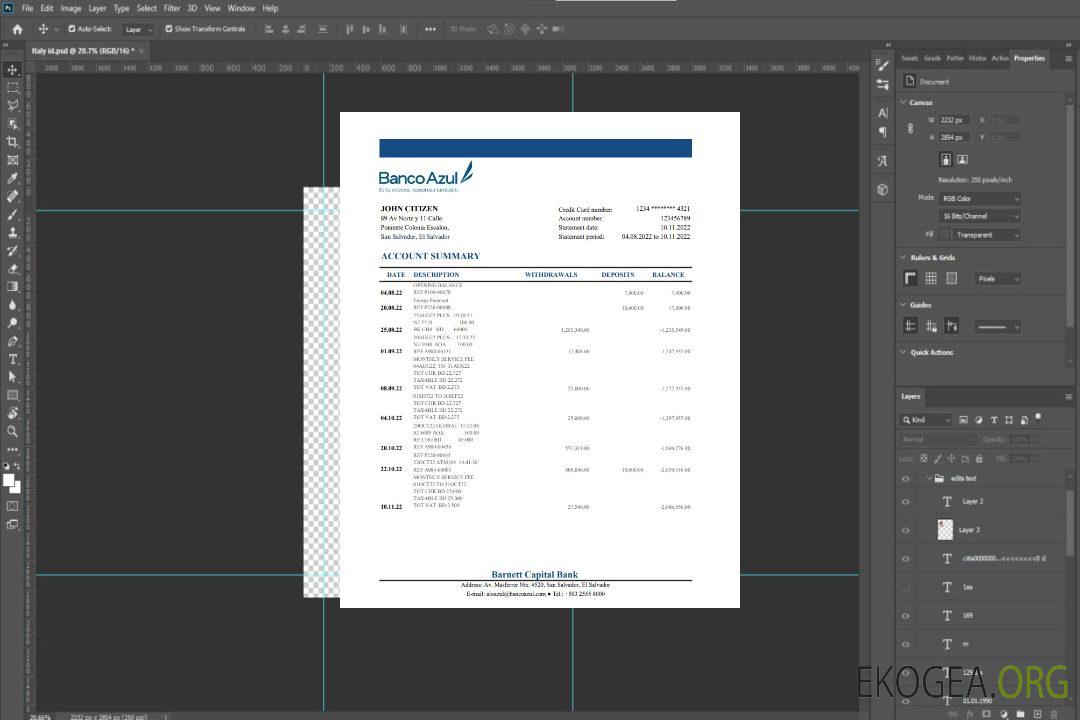
Task: Pick the Eyedropper tool
Action: tap(12, 178)
